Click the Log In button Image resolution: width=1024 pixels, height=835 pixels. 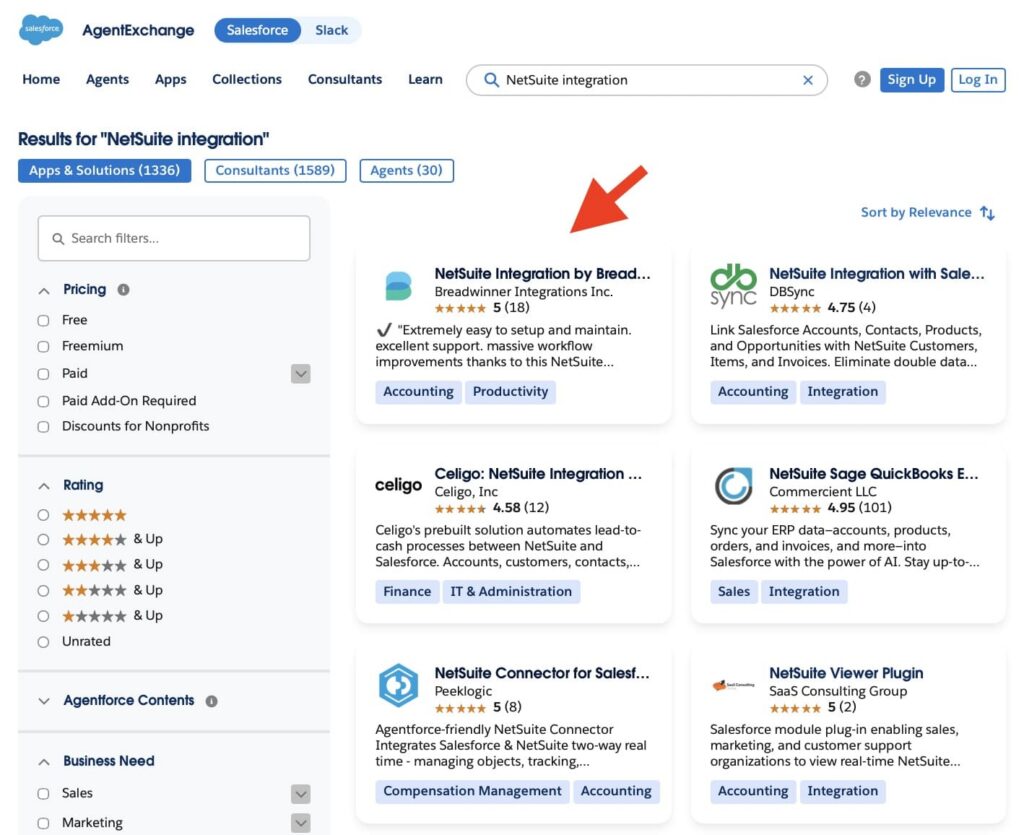coord(978,80)
